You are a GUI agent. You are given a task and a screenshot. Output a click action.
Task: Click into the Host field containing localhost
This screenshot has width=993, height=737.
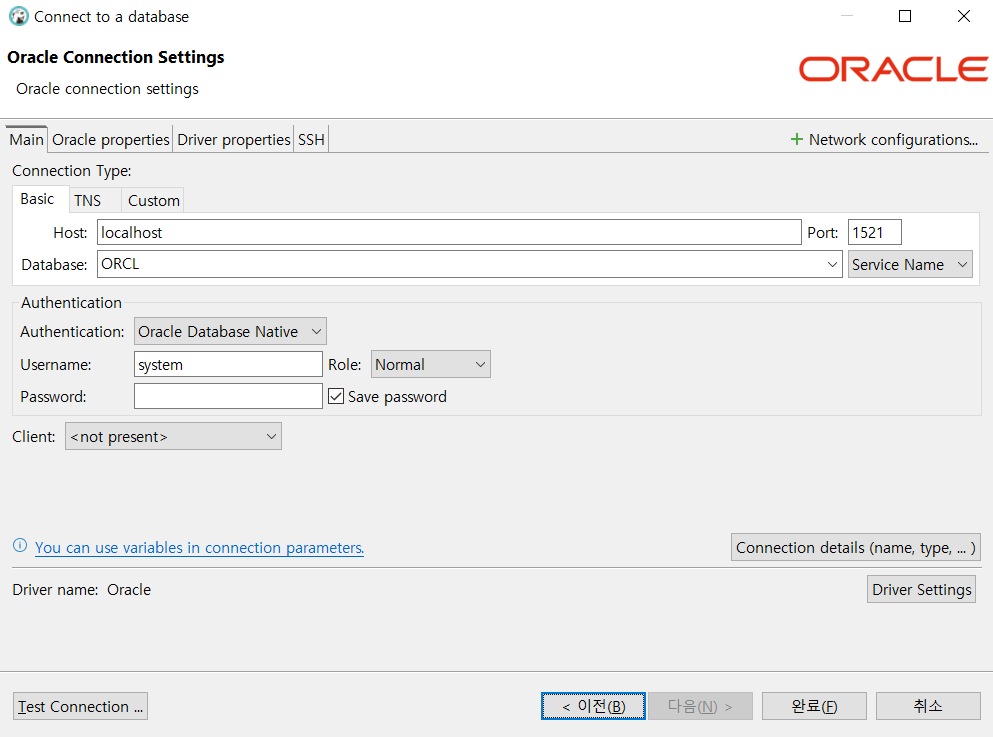(449, 232)
